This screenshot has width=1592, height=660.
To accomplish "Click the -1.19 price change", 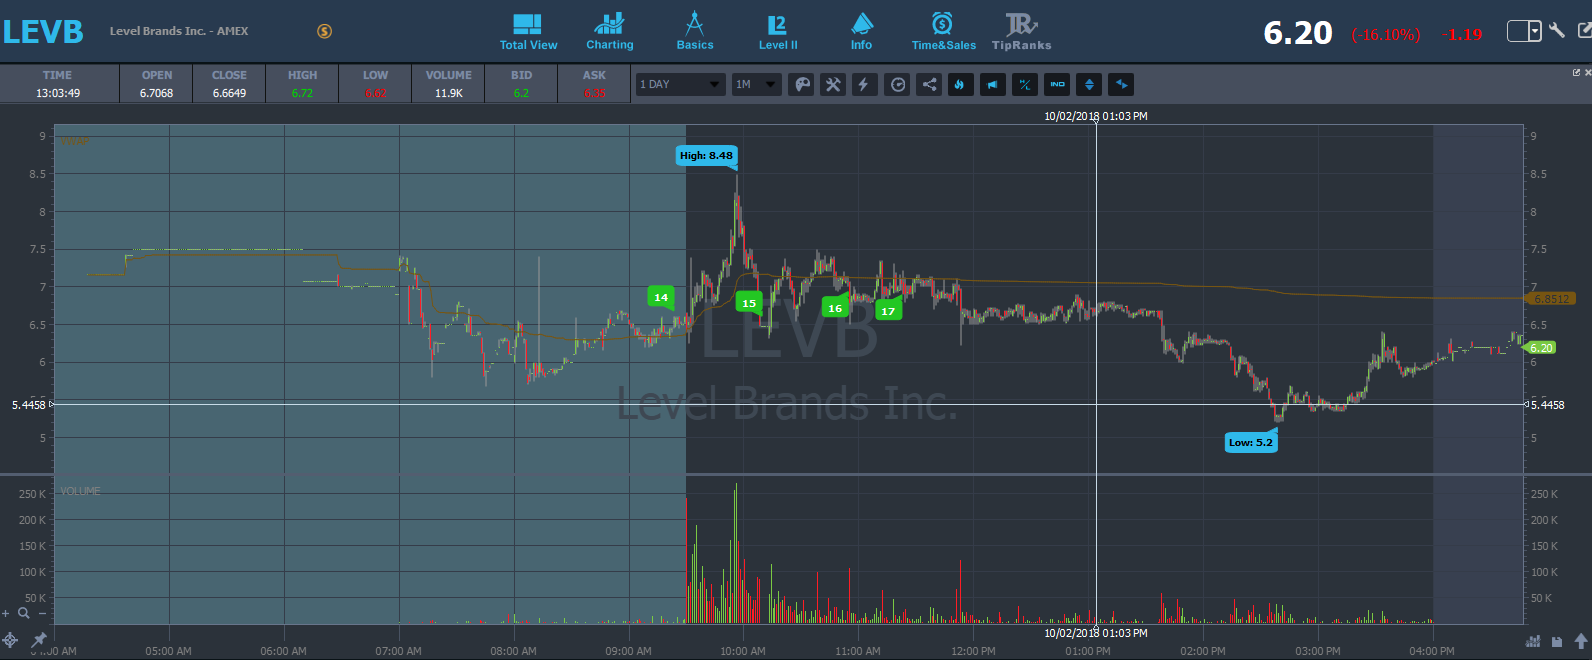I will 1461,34.
